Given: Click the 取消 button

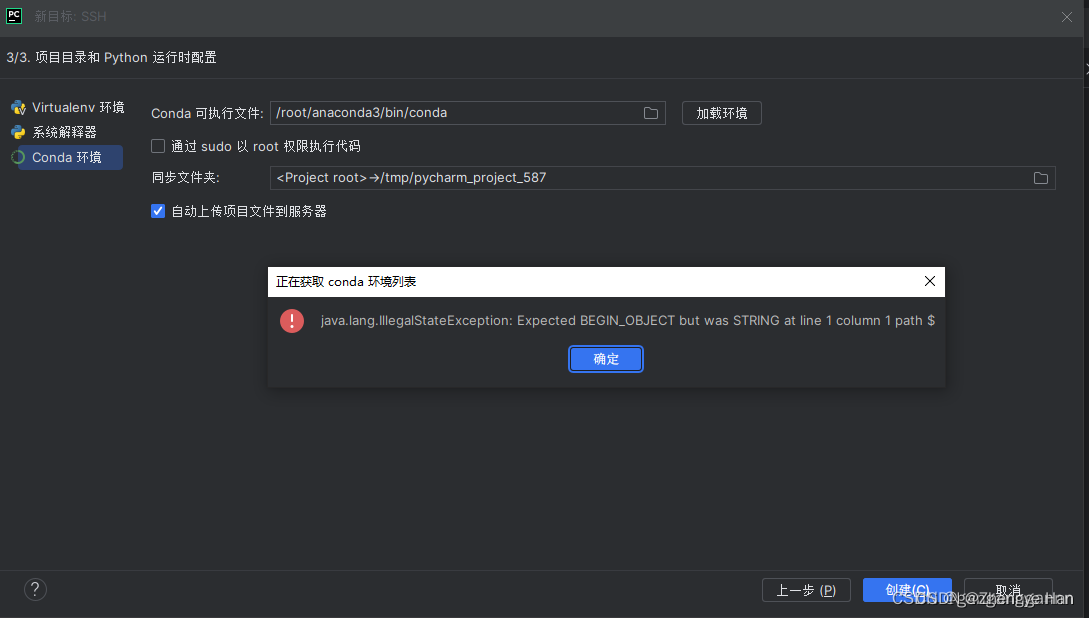Looking at the screenshot, I should [1007, 589].
